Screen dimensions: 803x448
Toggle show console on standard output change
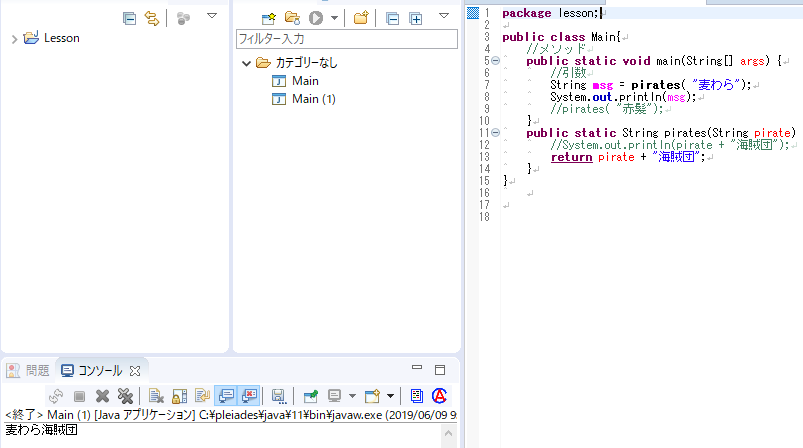click(226, 396)
